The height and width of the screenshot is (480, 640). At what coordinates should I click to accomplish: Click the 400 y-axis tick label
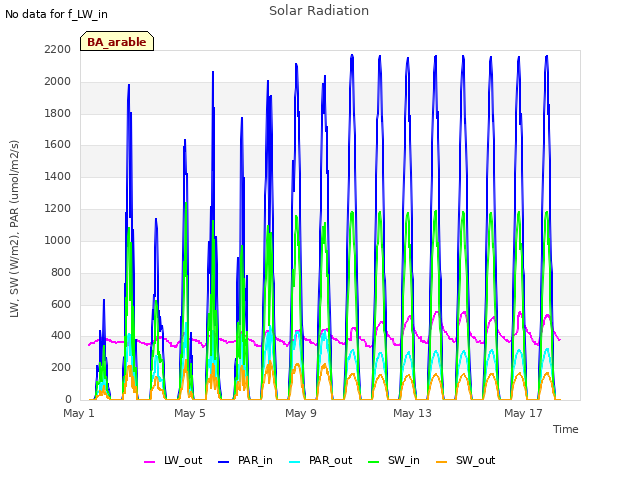[61, 336]
